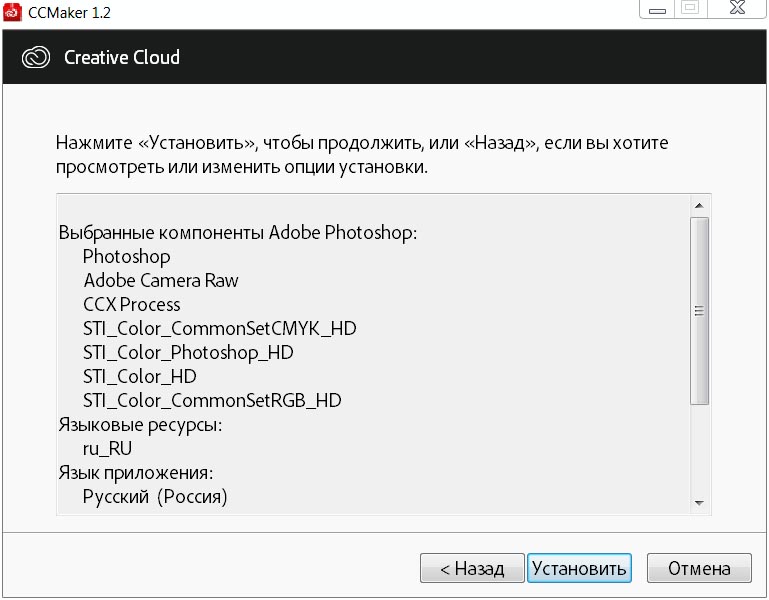Image resolution: width=769 pixels, height=600 pixels.
Task: Select the Photoshop component line
Action: point(127,257)
